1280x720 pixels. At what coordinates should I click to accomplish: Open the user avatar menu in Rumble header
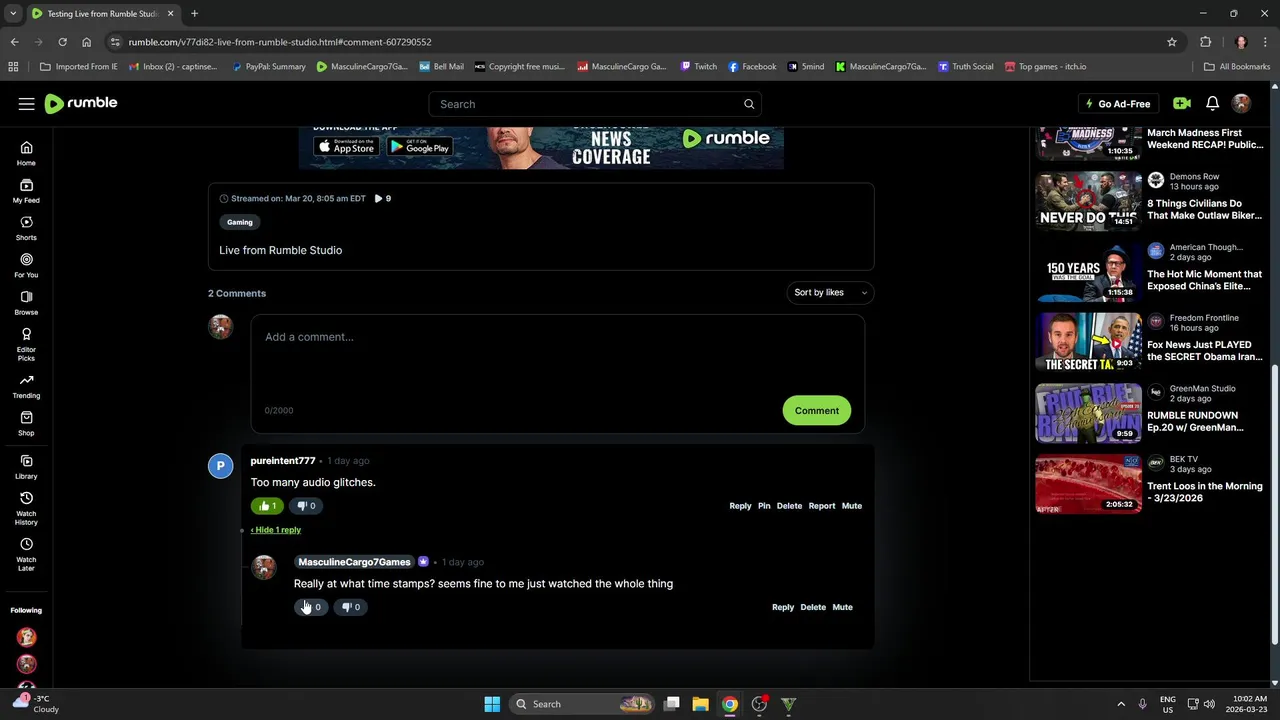1242,104
